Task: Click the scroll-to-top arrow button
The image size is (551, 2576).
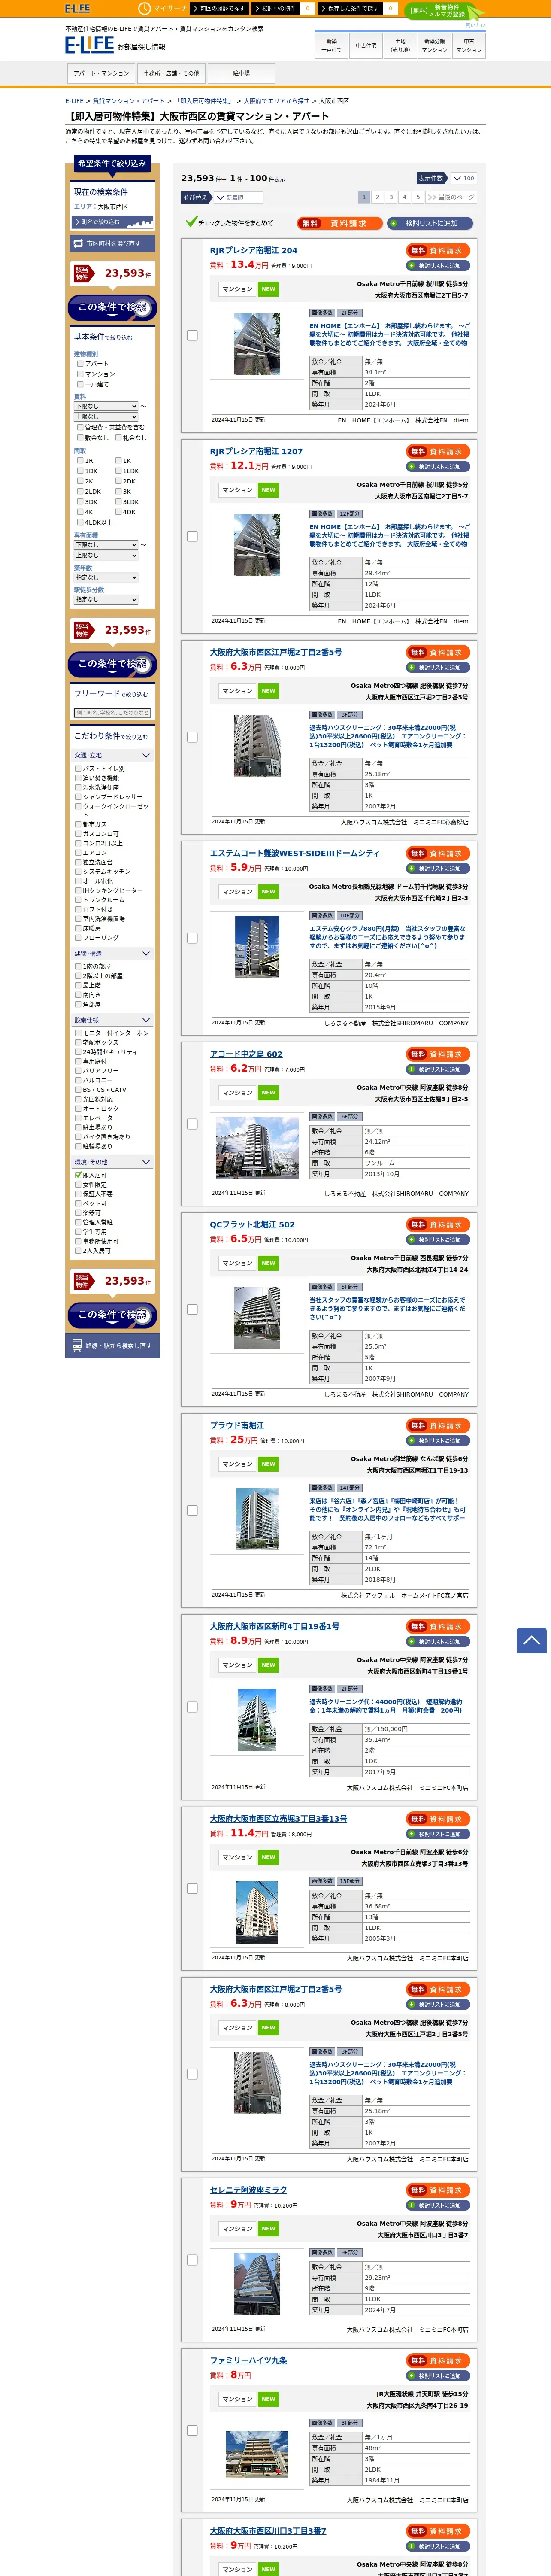Action: 531,1640
